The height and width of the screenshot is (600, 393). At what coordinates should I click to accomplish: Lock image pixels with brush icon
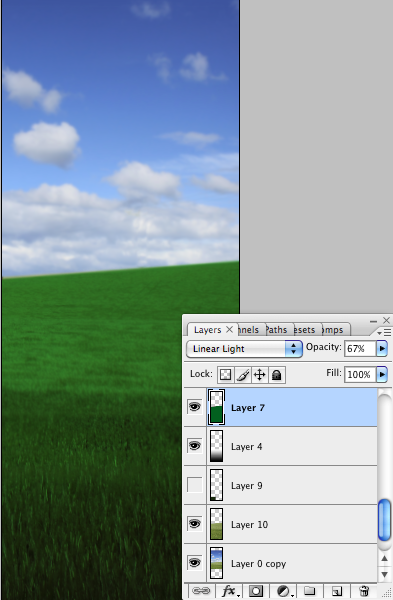click(243, 375)
